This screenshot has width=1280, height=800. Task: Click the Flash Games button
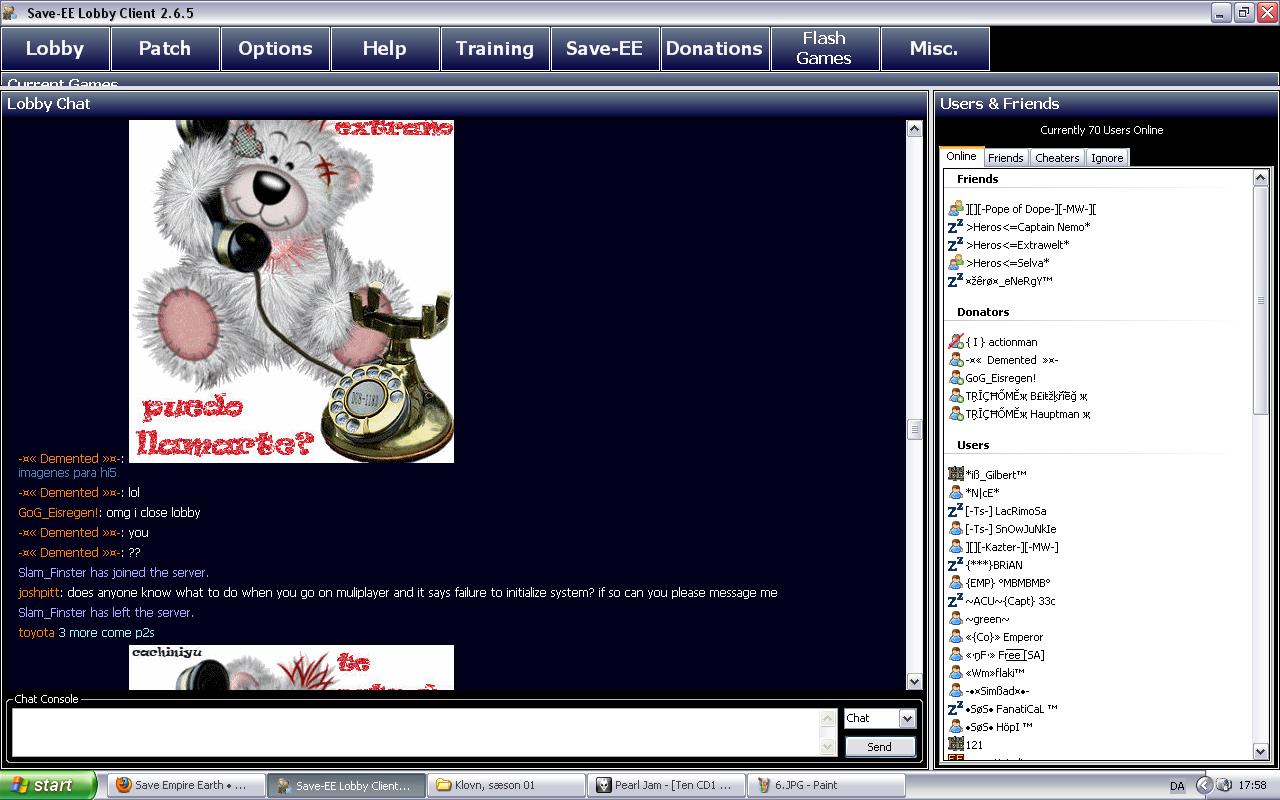pos(824,48)
